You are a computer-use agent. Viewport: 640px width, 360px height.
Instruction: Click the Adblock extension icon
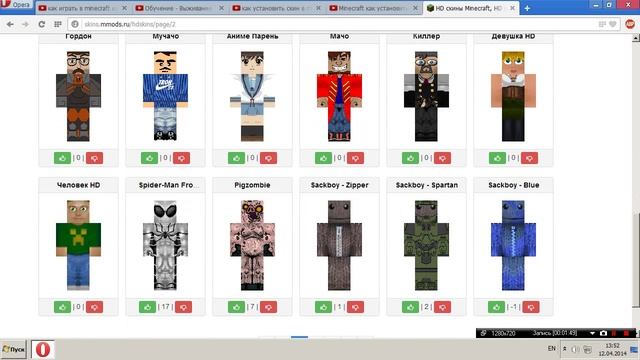coord(630,24)
